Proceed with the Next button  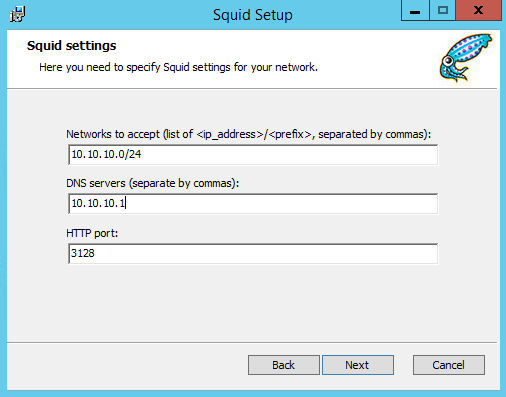coord(358,365)
